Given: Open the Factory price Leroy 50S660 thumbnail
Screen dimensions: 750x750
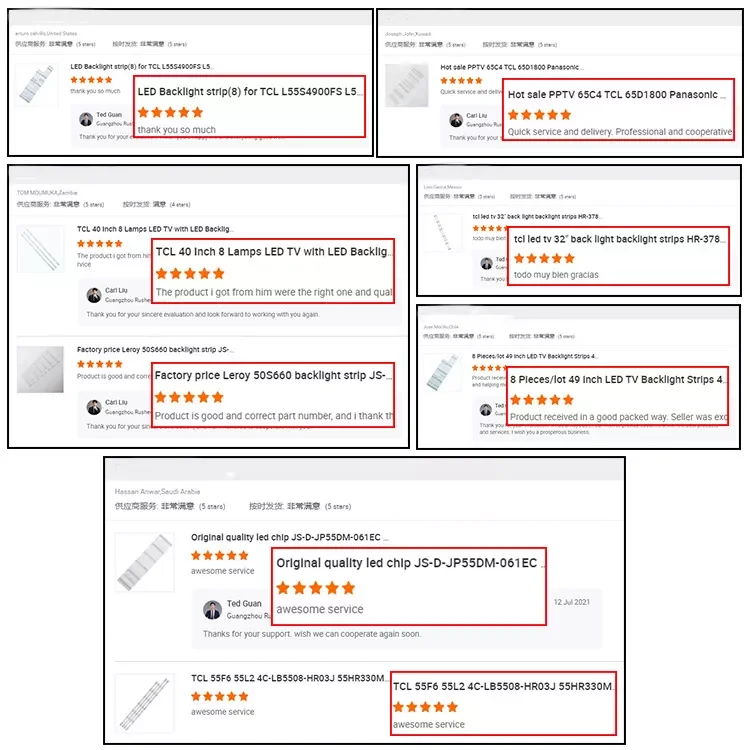Looking at the screenshot, I should point(40,369).
